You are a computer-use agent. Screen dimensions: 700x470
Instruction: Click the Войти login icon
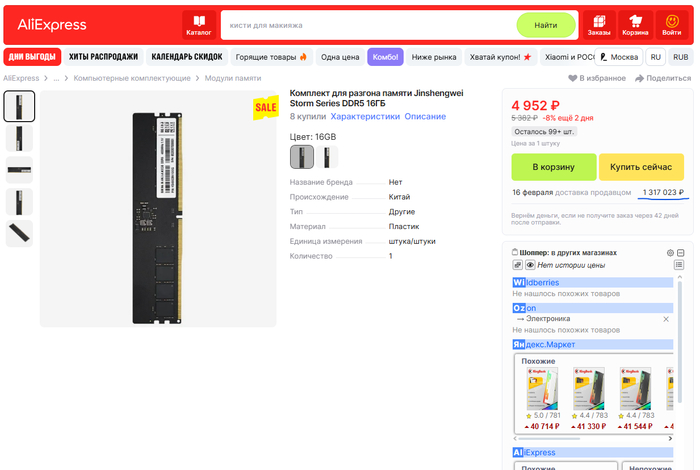pos(671,25)
